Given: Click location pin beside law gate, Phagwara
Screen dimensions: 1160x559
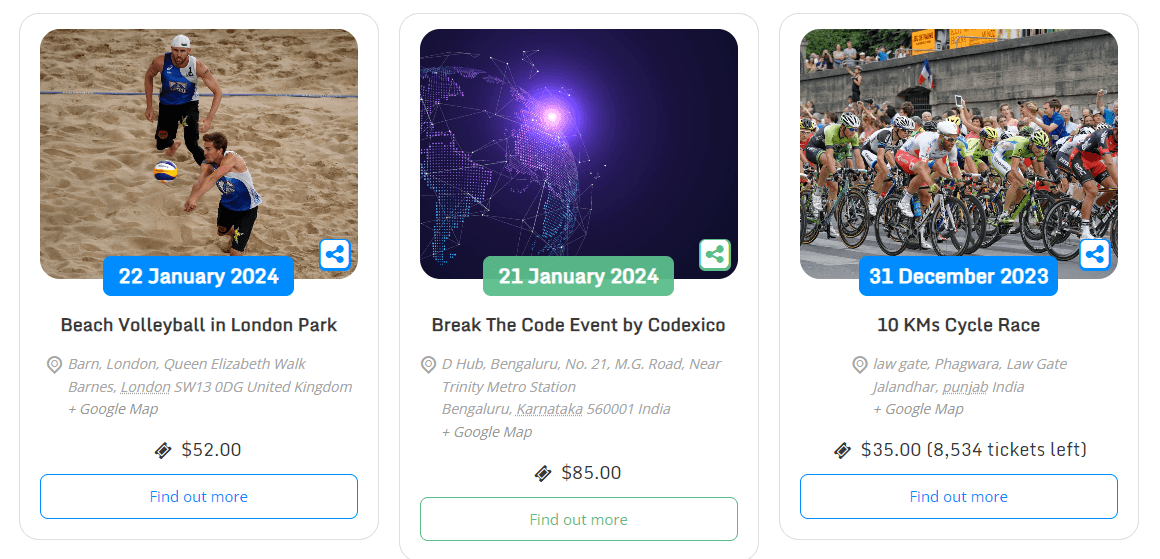Looking at the screenshot, I should click(860, 364).
